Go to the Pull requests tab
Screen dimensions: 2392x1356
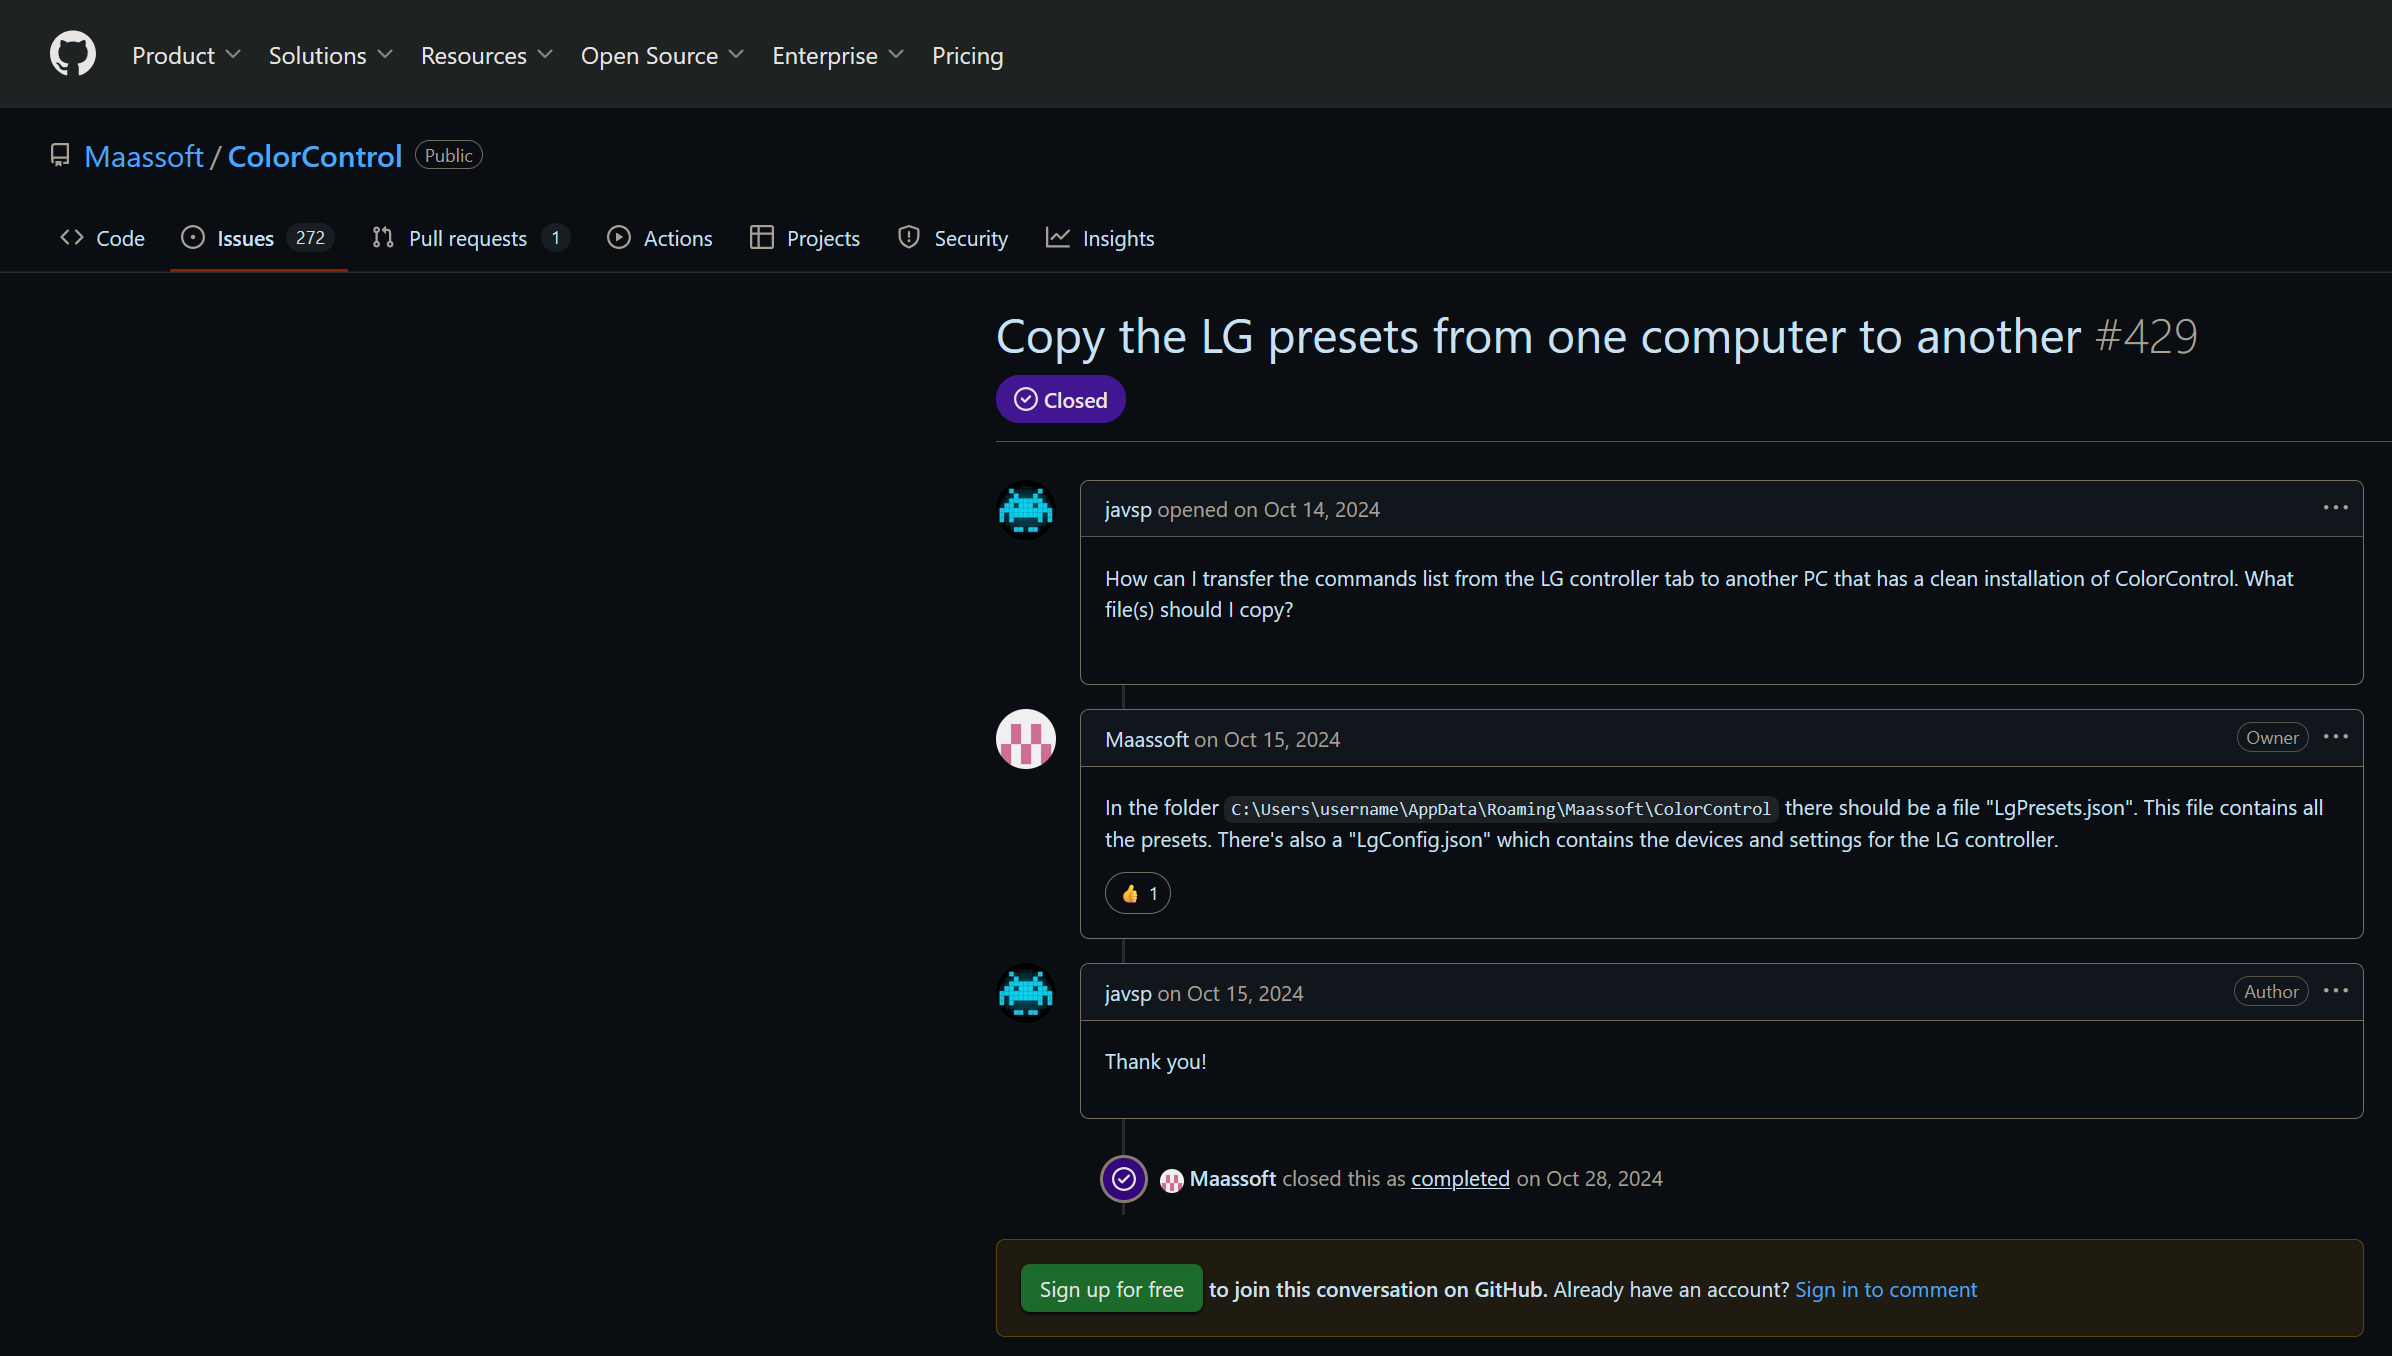tap(469, 238)
